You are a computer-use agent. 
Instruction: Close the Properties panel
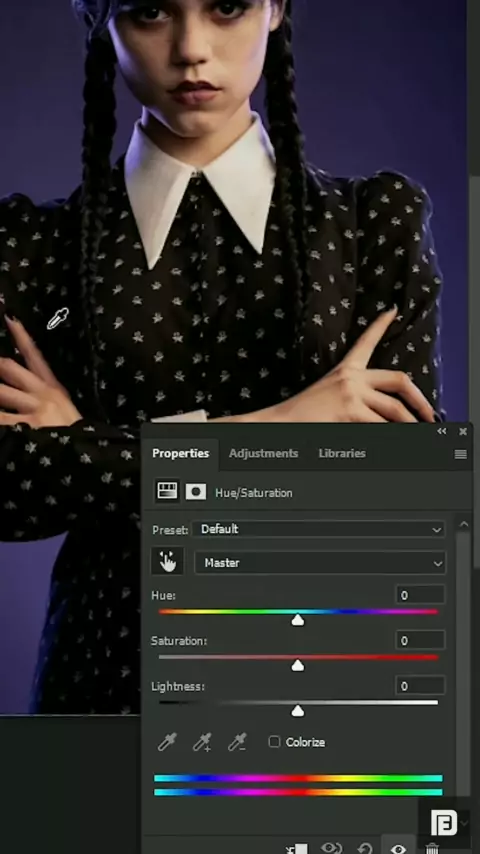[463, 431]
